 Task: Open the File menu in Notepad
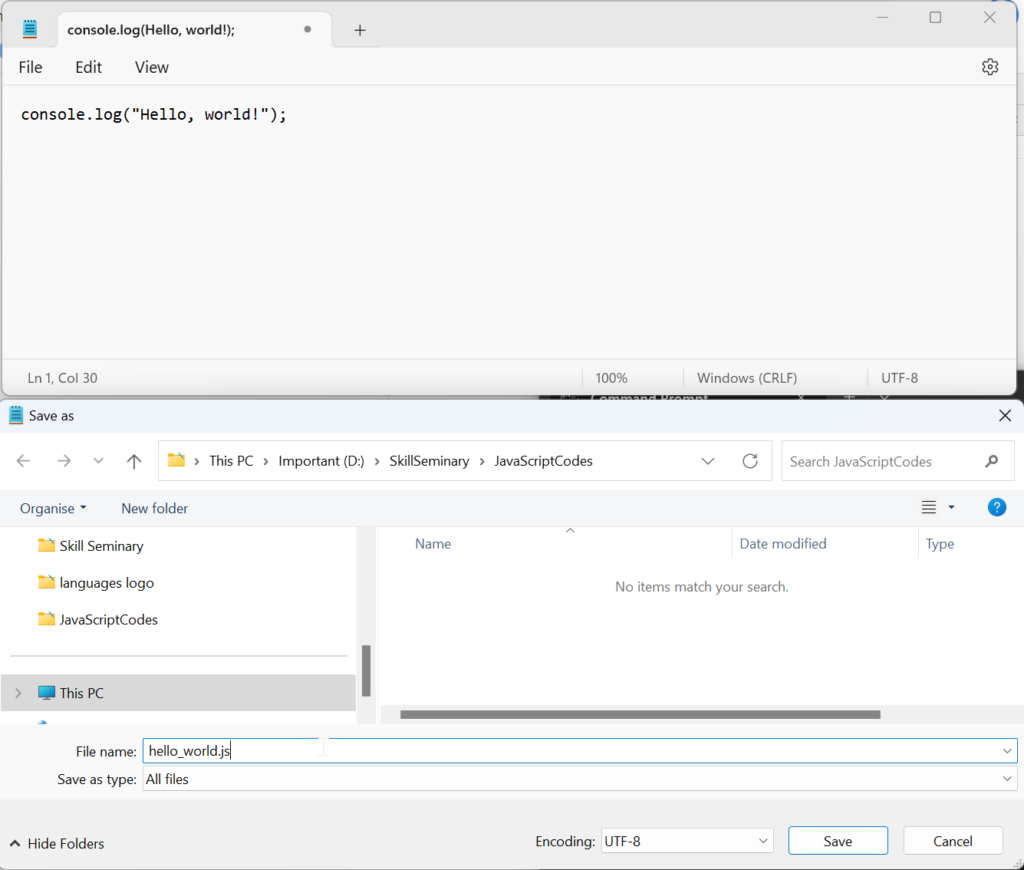point(30,67)
